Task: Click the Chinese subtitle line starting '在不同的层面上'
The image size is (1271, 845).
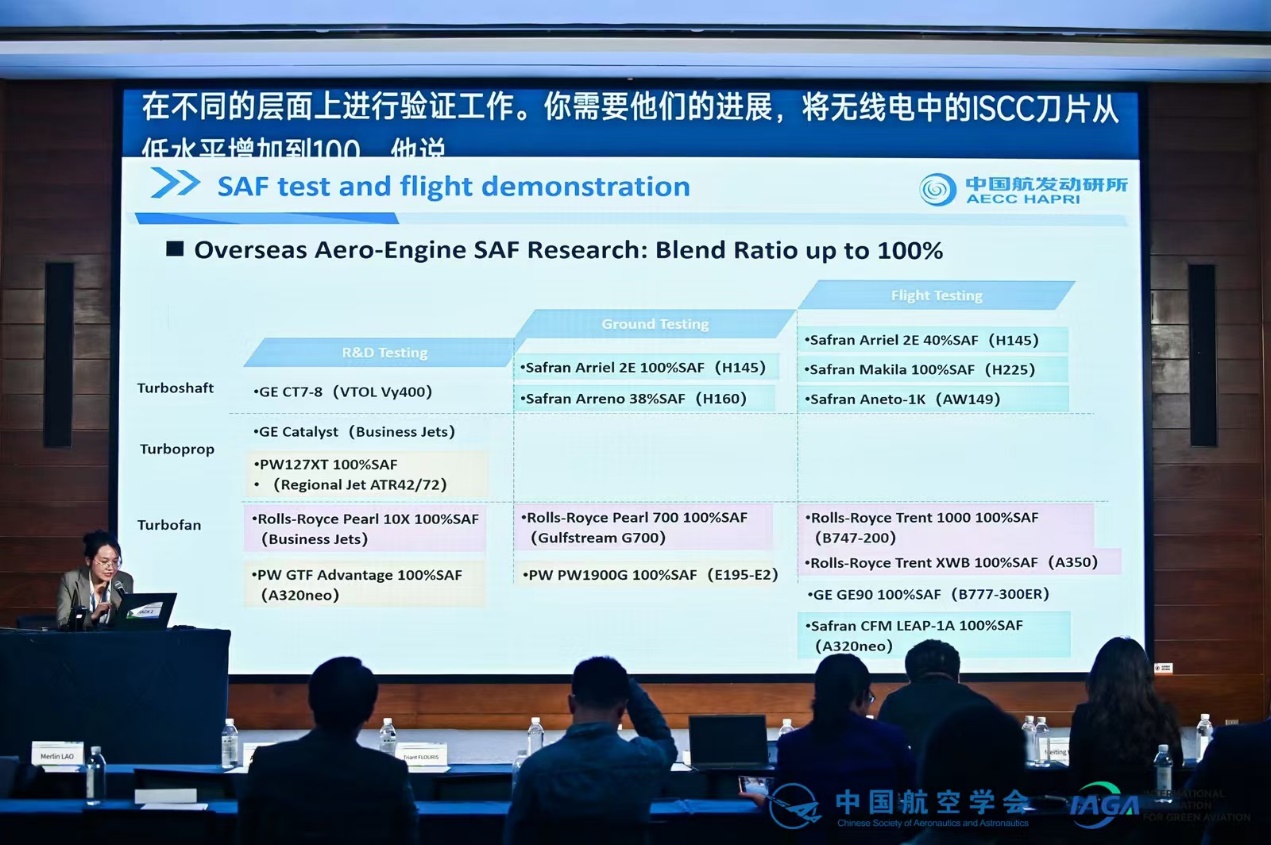Action: point(630,108)
